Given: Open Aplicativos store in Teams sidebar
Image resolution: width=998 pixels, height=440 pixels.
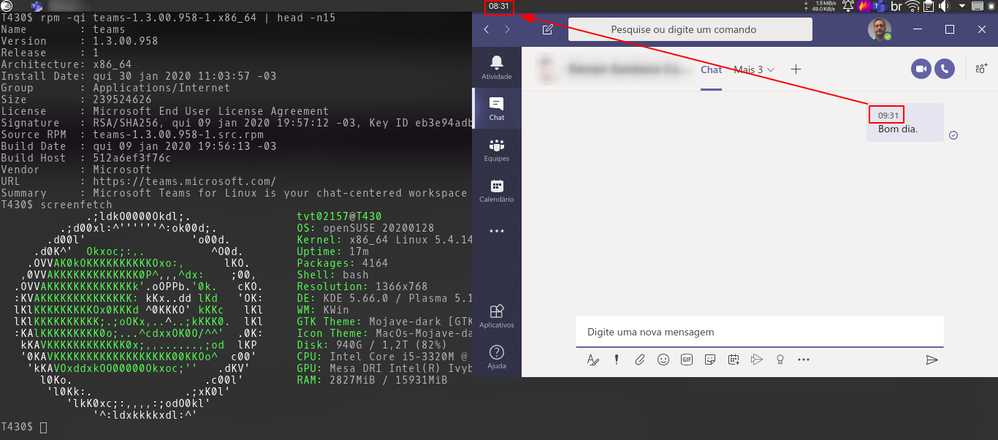Looking at the screenshot, I should click(496, 316).
